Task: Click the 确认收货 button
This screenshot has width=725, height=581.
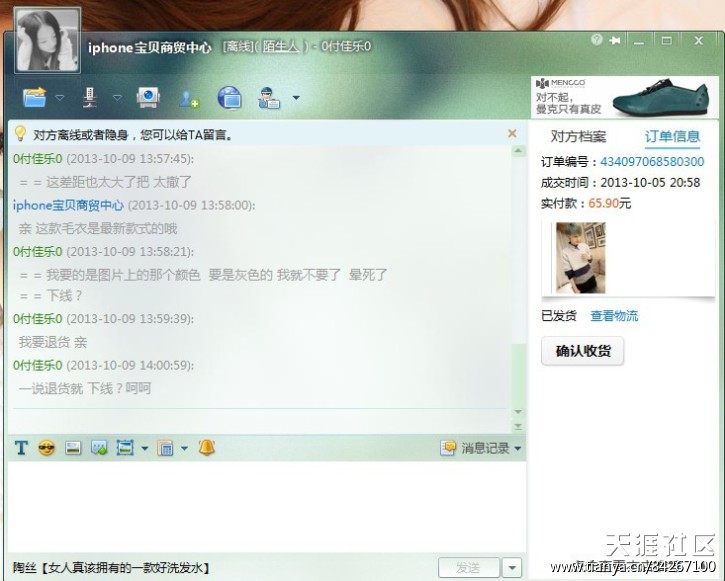Action: pos(582,351)
